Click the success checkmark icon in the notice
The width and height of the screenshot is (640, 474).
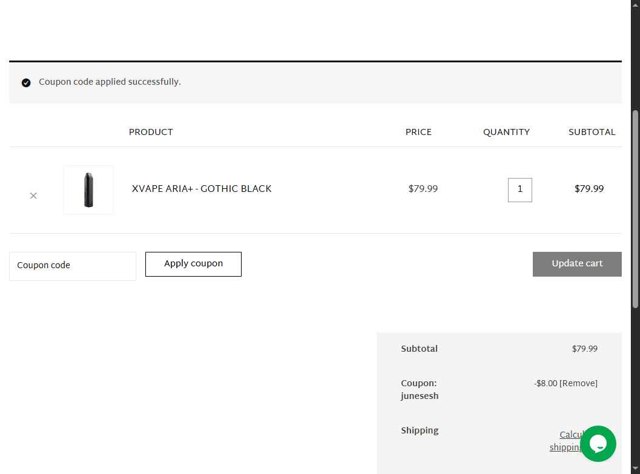pos(26,83)
